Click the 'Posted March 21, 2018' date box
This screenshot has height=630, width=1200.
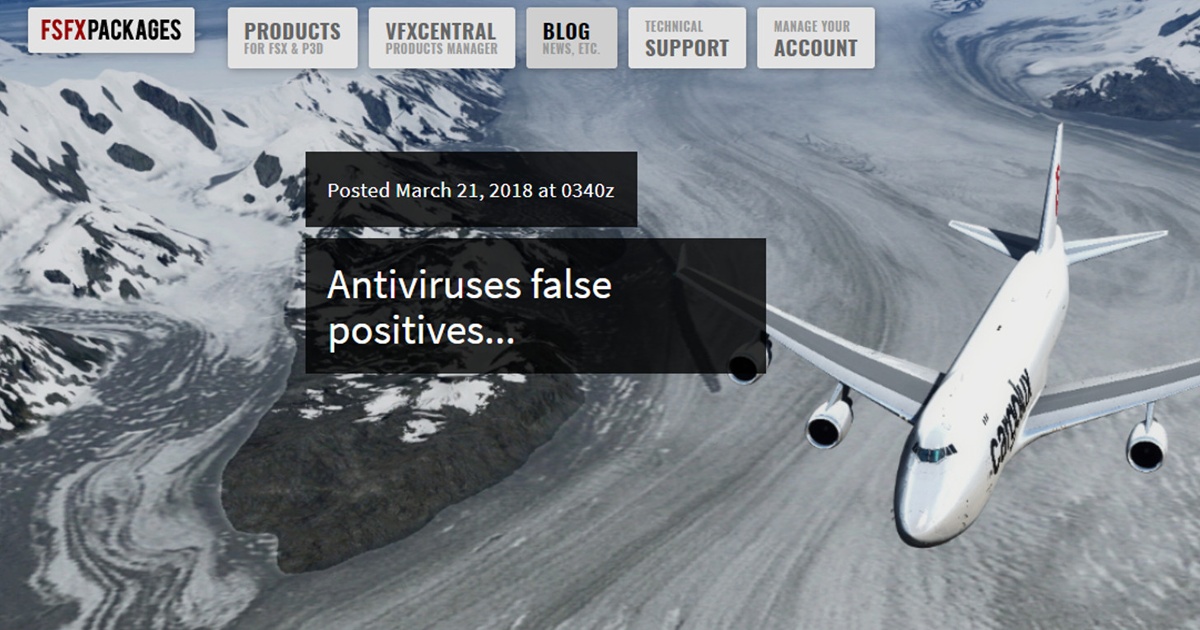(471, 189)
